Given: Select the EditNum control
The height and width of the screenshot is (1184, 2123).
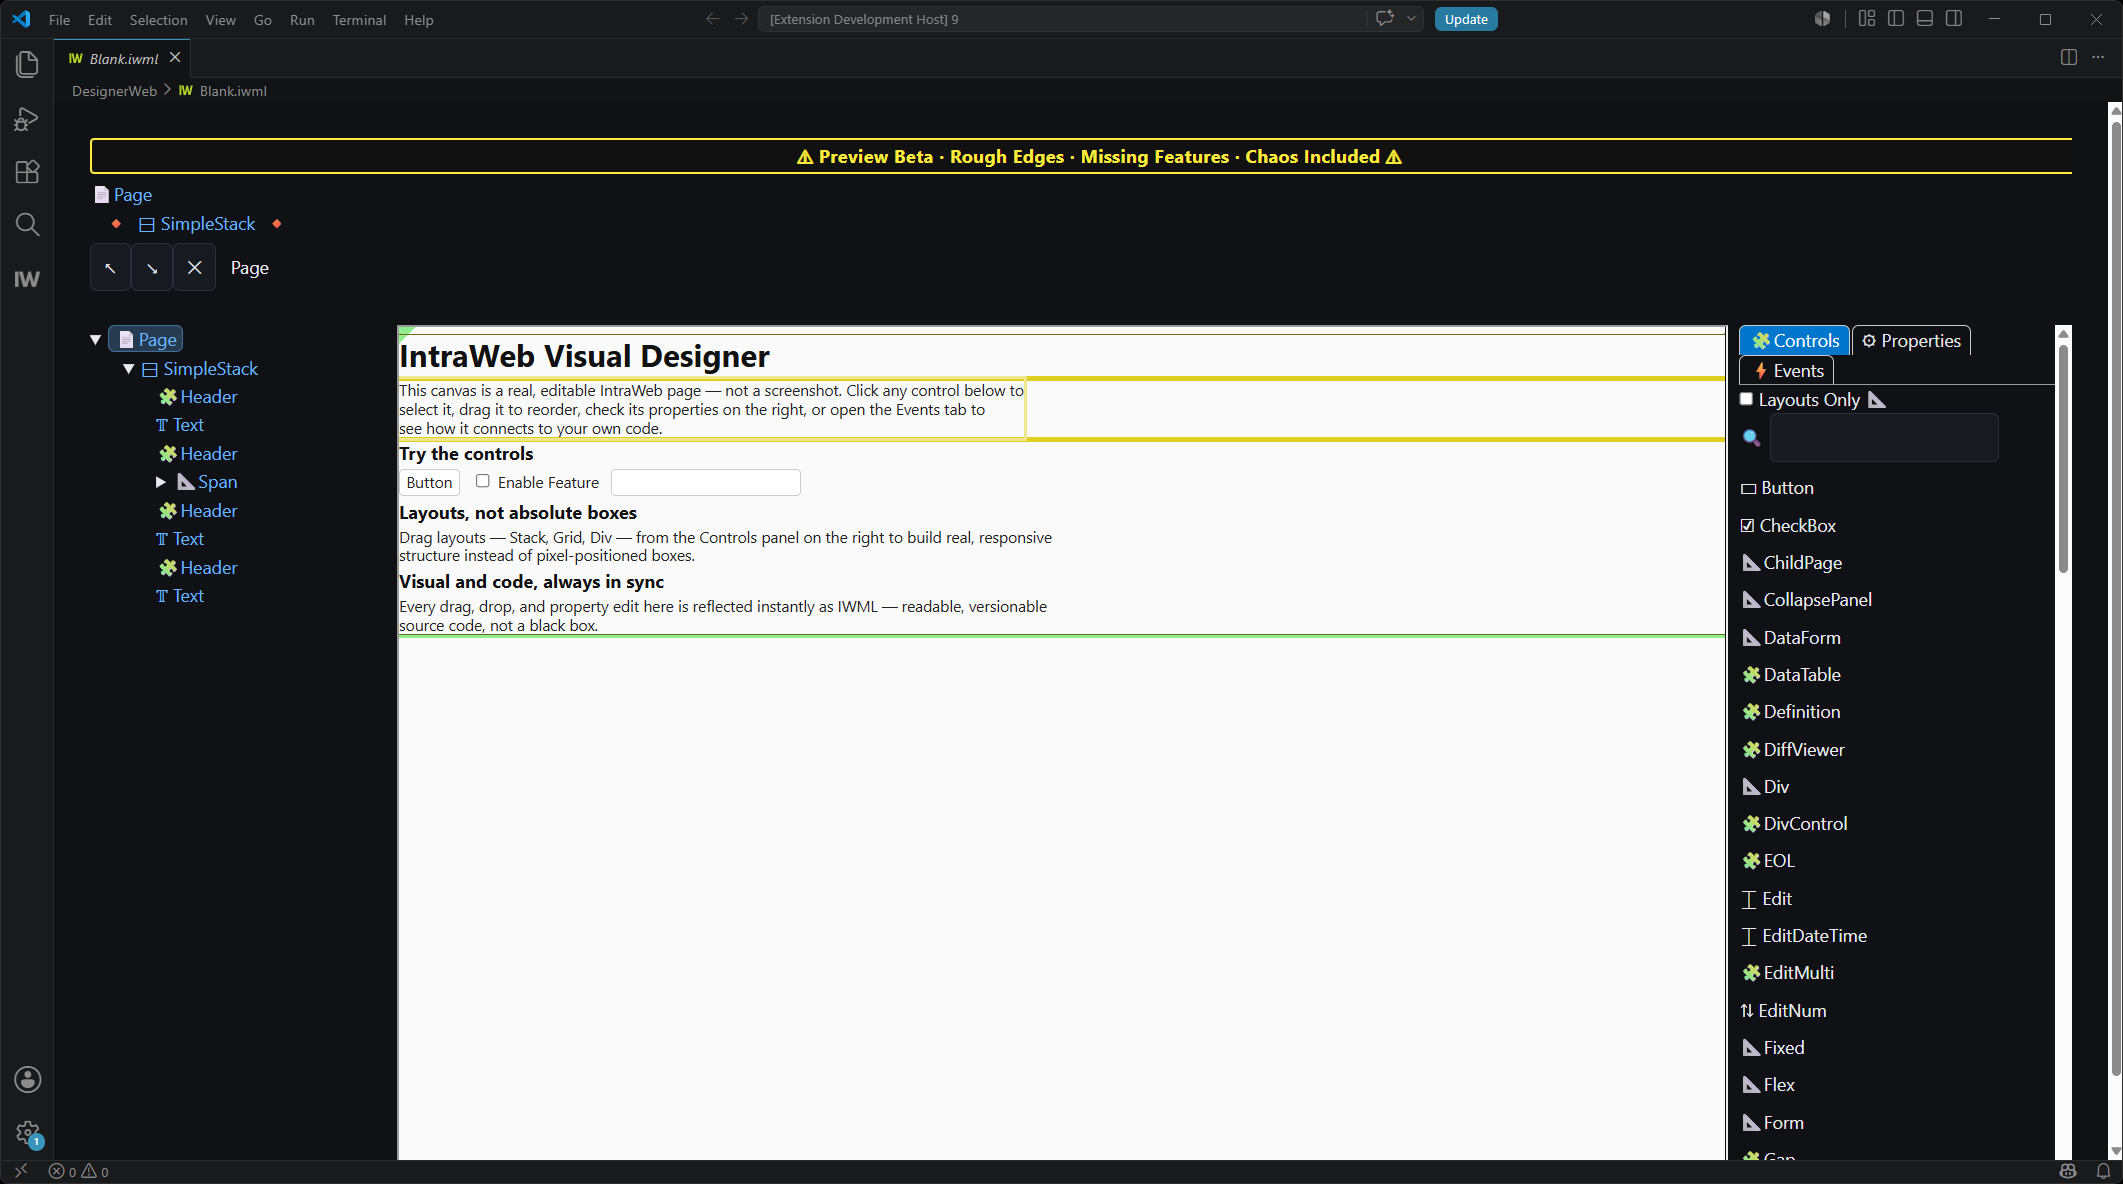Looking at the screenshot, I should (1784, 1011).
